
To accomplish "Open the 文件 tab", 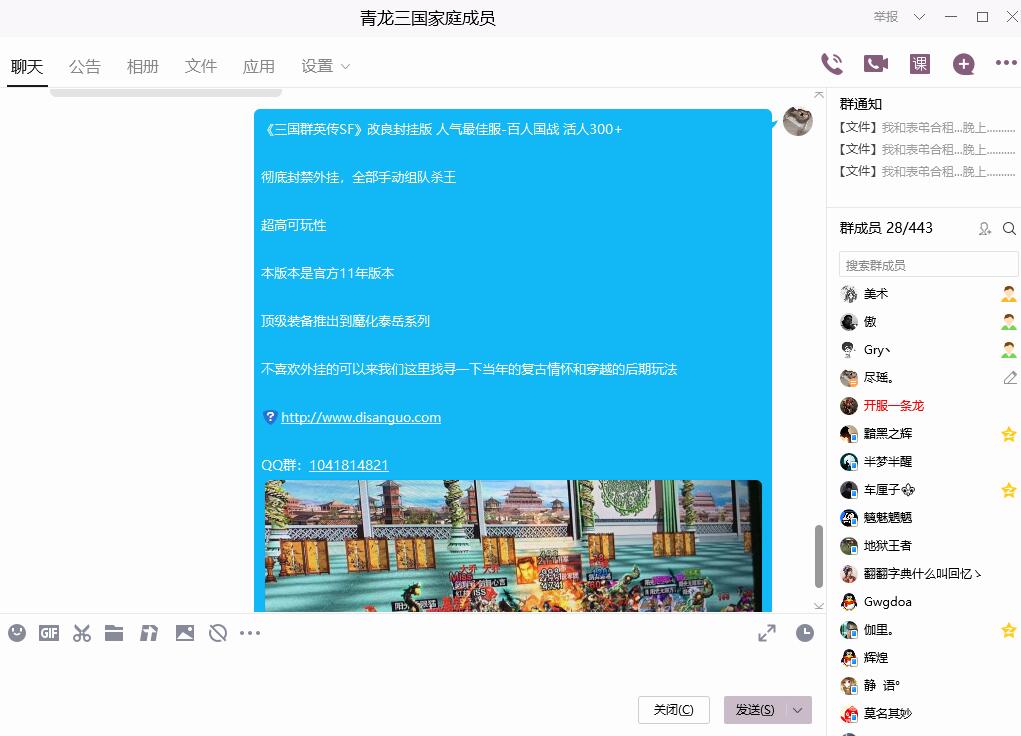I will pos(201,66).
